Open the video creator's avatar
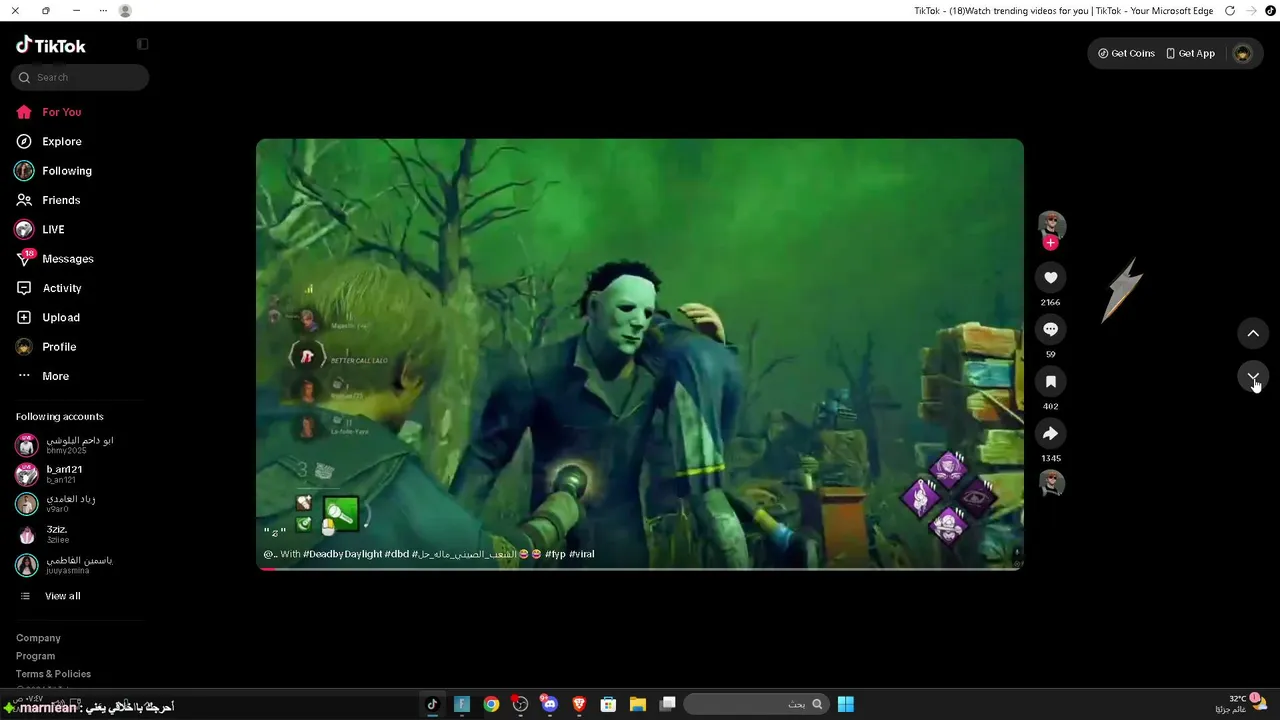Screen dimensions: 1280x720 [1051, 224]
